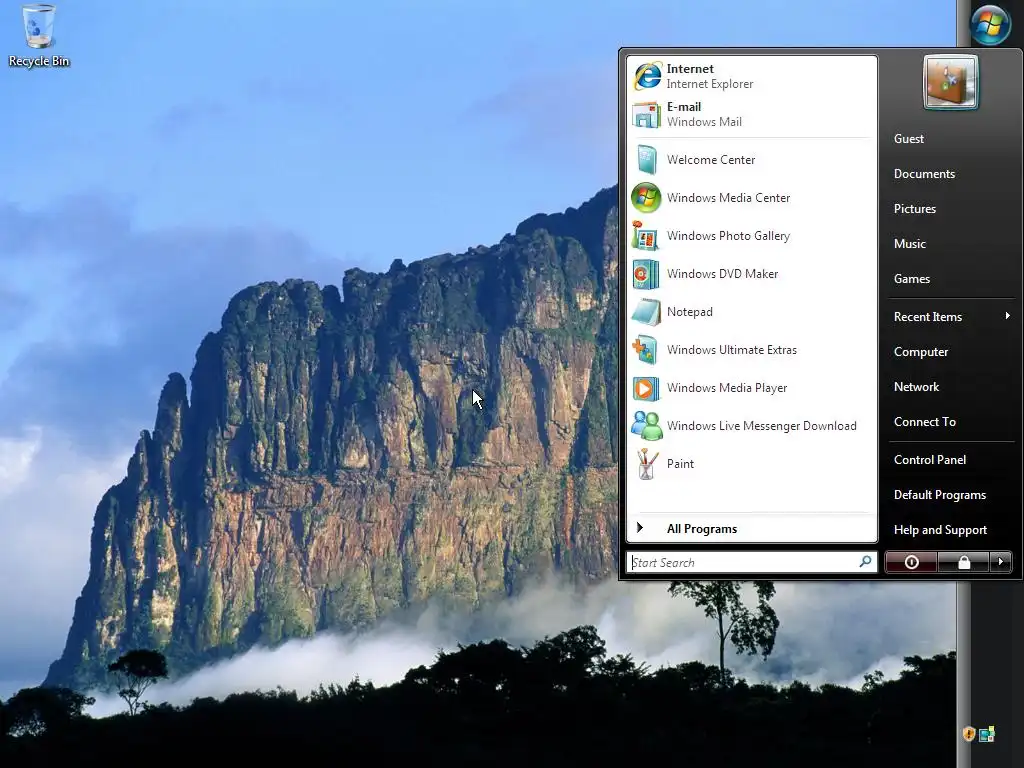1024x768 pixels.
Task: Click the Guest user account picture
Action: pyautogui.click(x=950, y=82)
